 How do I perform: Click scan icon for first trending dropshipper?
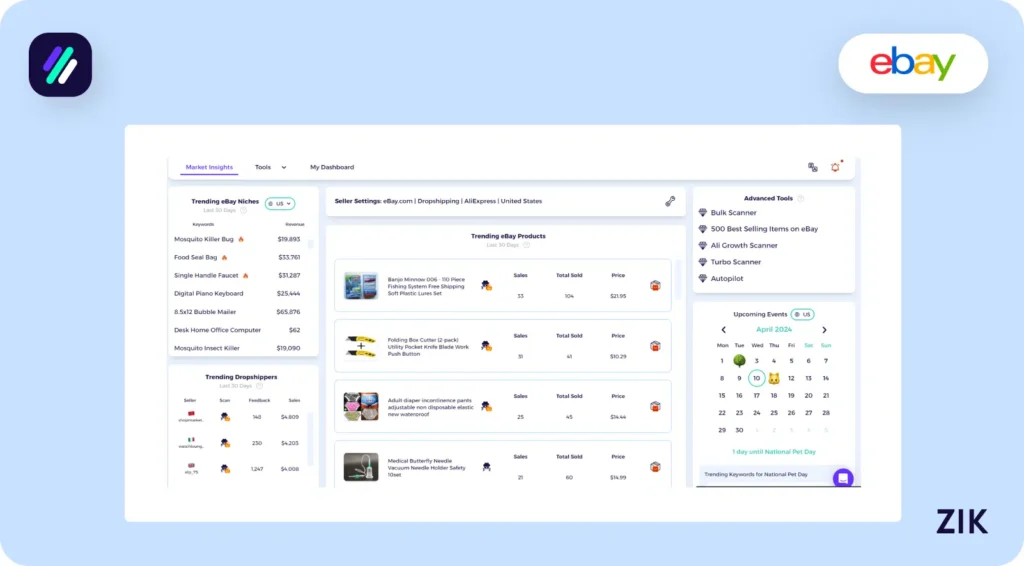pos(225,416)
